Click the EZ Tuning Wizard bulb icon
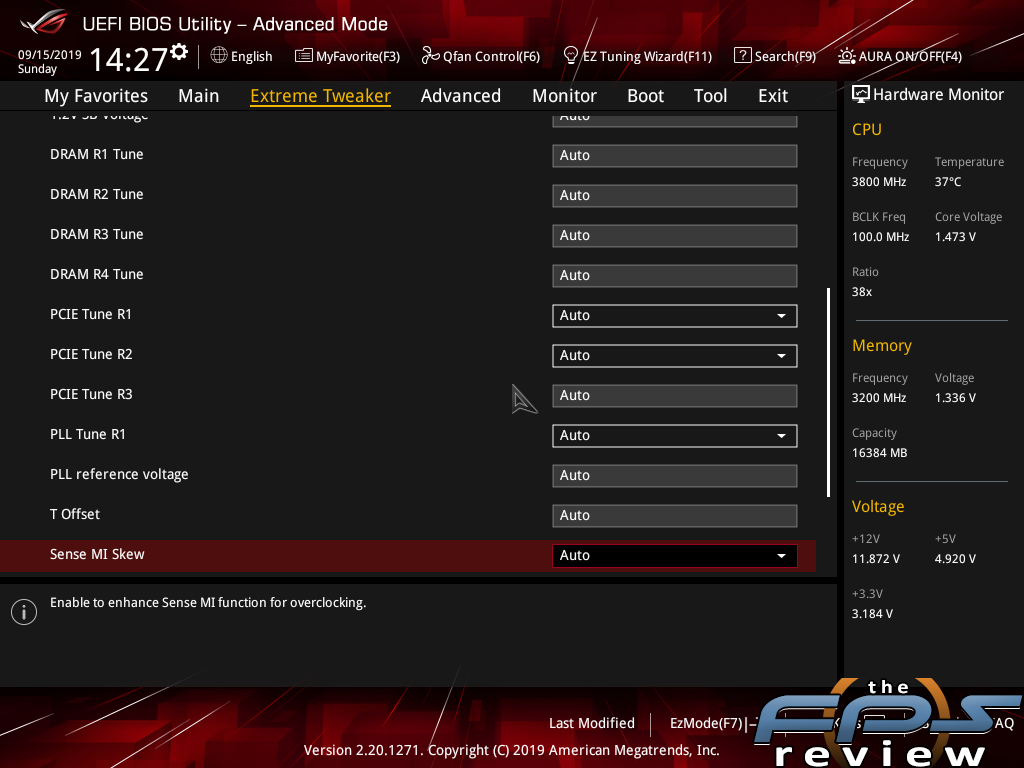 [x=570, y=56]
